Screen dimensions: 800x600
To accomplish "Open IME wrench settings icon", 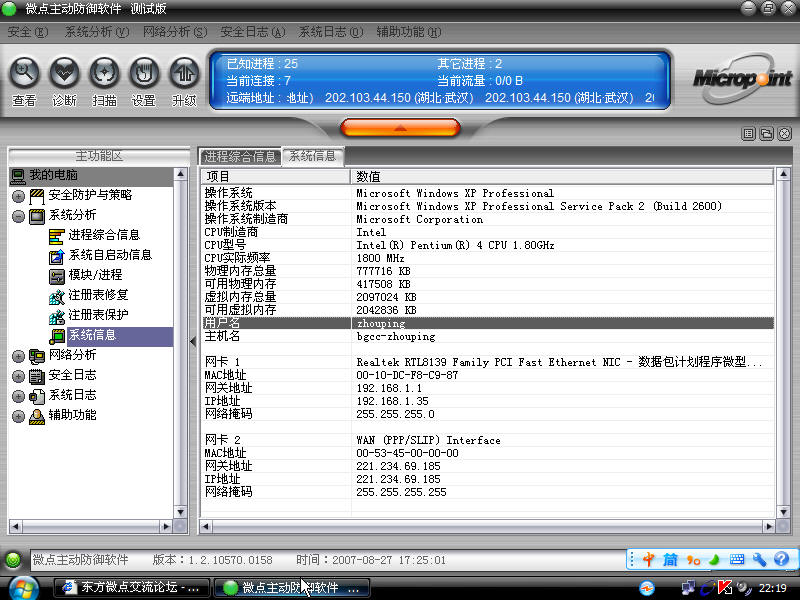I will click(x=759, y=560).
